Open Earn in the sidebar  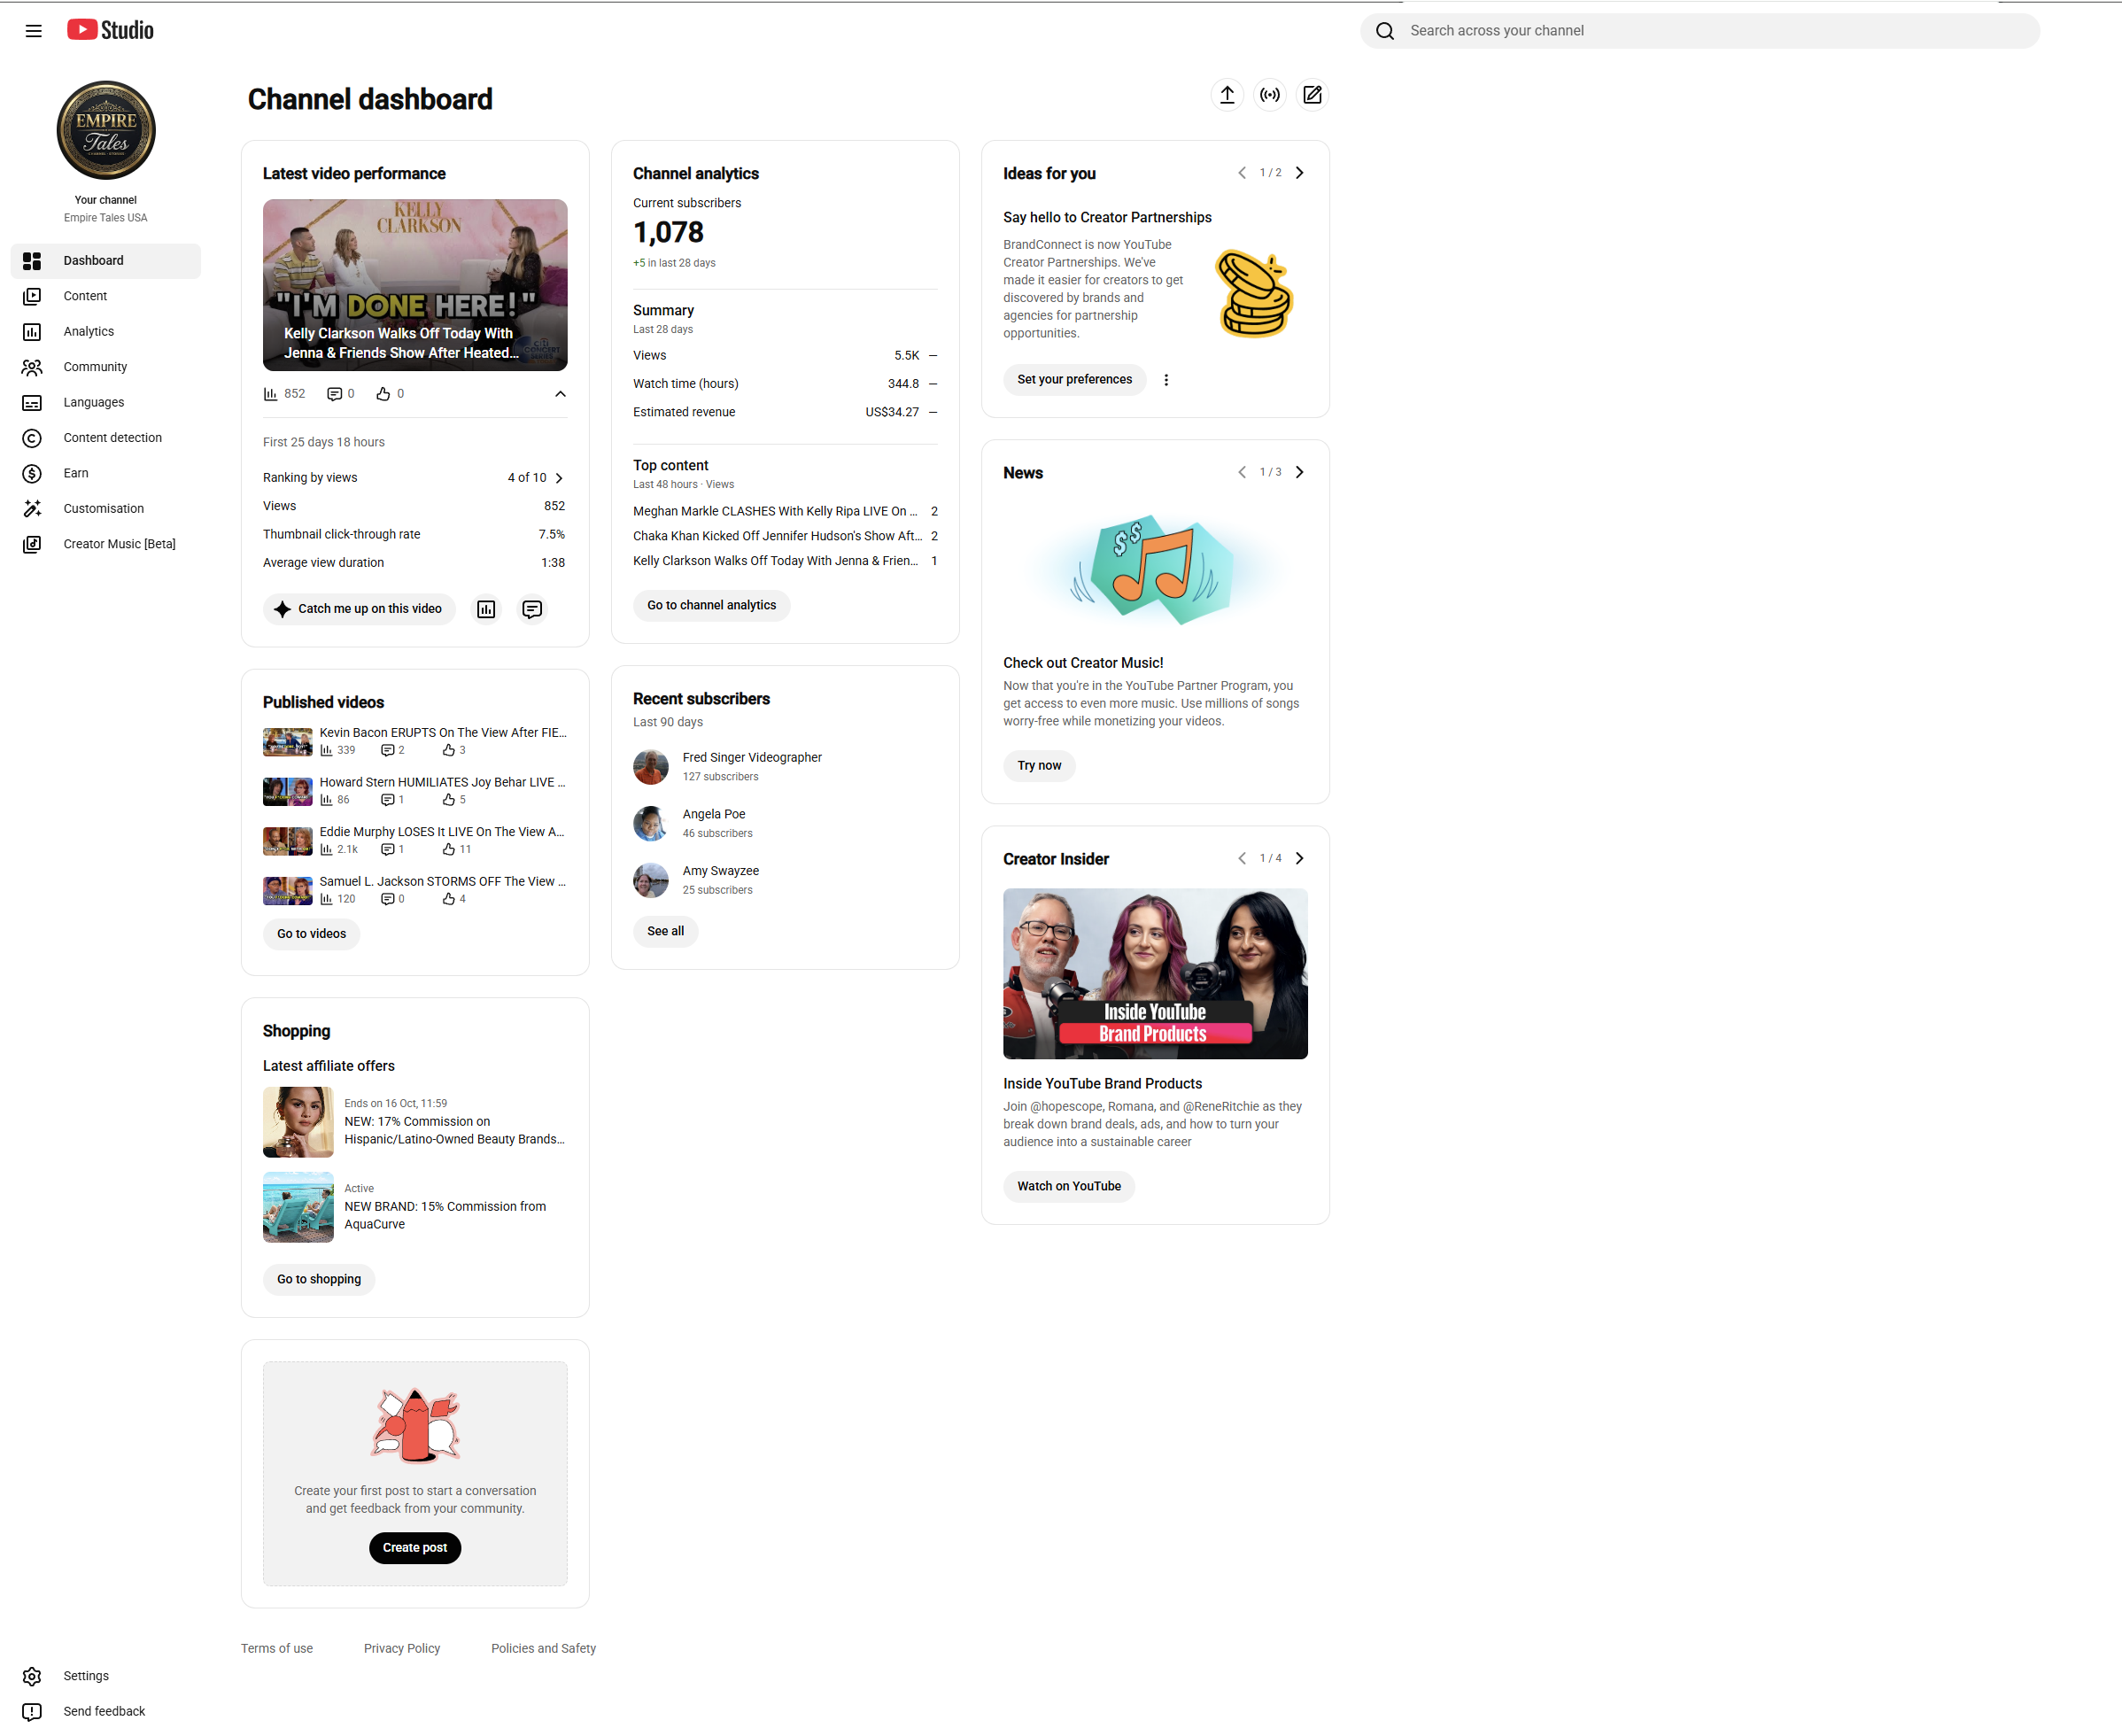[x=106, y=473]
